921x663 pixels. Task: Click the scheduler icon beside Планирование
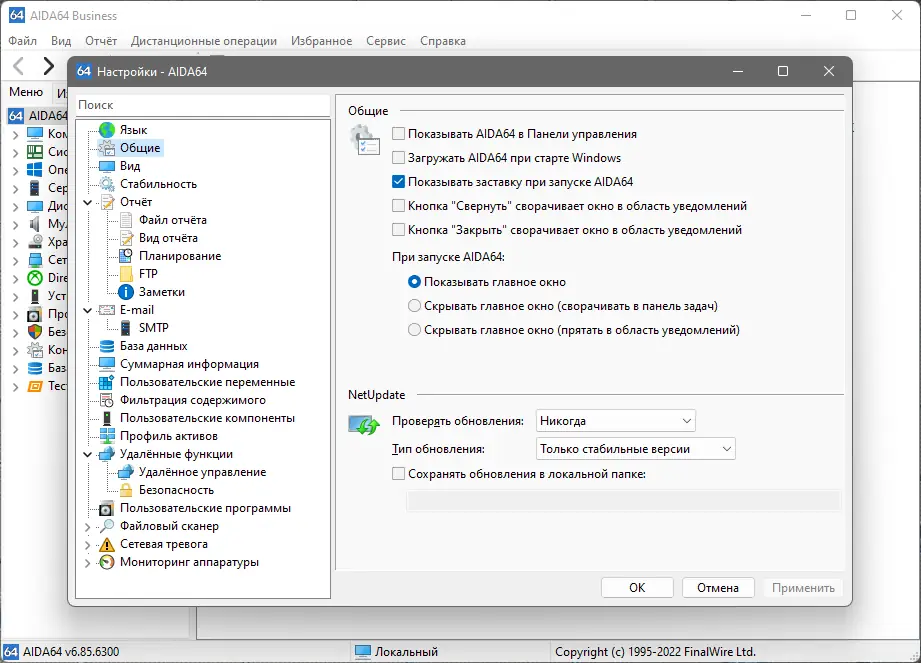click(x=126, y=256)
